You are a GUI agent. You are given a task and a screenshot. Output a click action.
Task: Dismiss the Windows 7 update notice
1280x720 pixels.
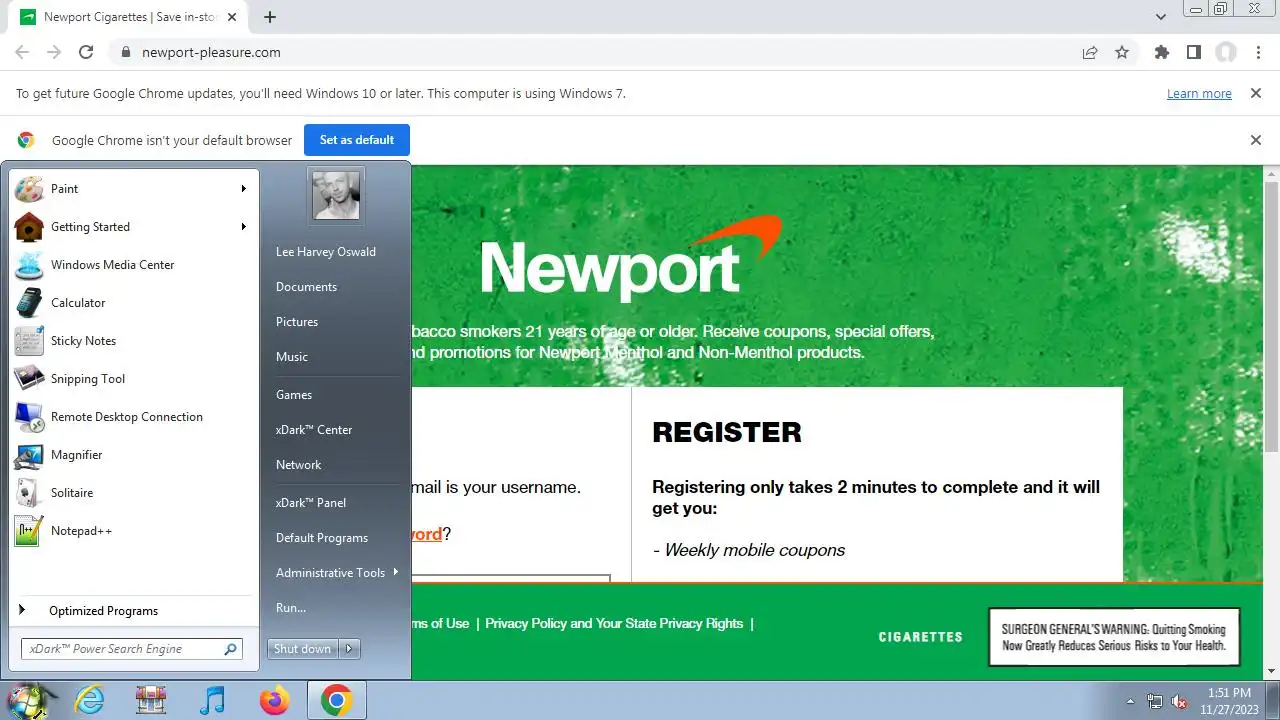[1255, 93]
